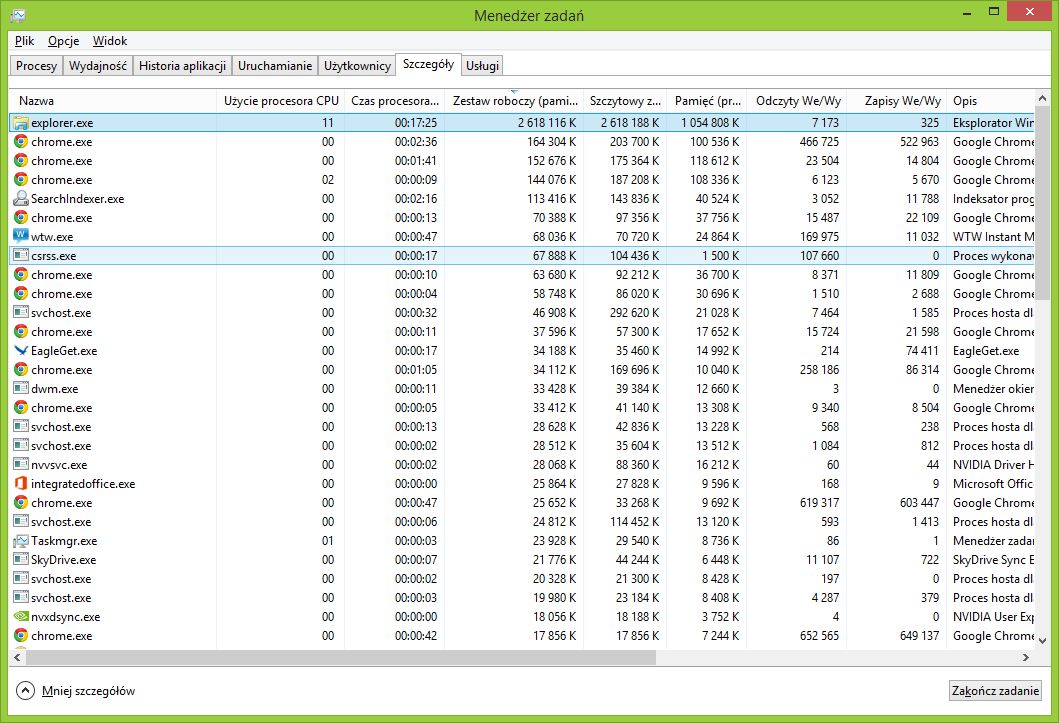The height and width of the screenshot is (723, 1059).
Task: Select the csrss.exe process icon
Action: pyautogui.click(x=20, y=256)
